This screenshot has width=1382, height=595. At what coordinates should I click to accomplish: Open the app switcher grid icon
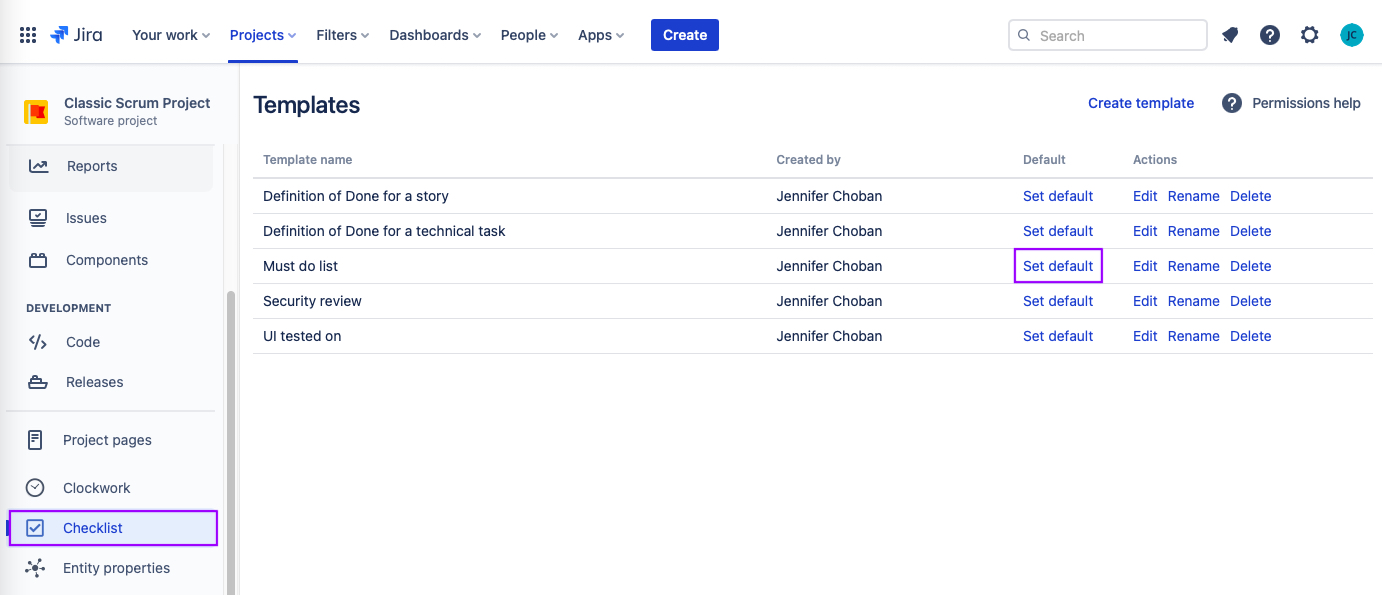pos(28,35)
